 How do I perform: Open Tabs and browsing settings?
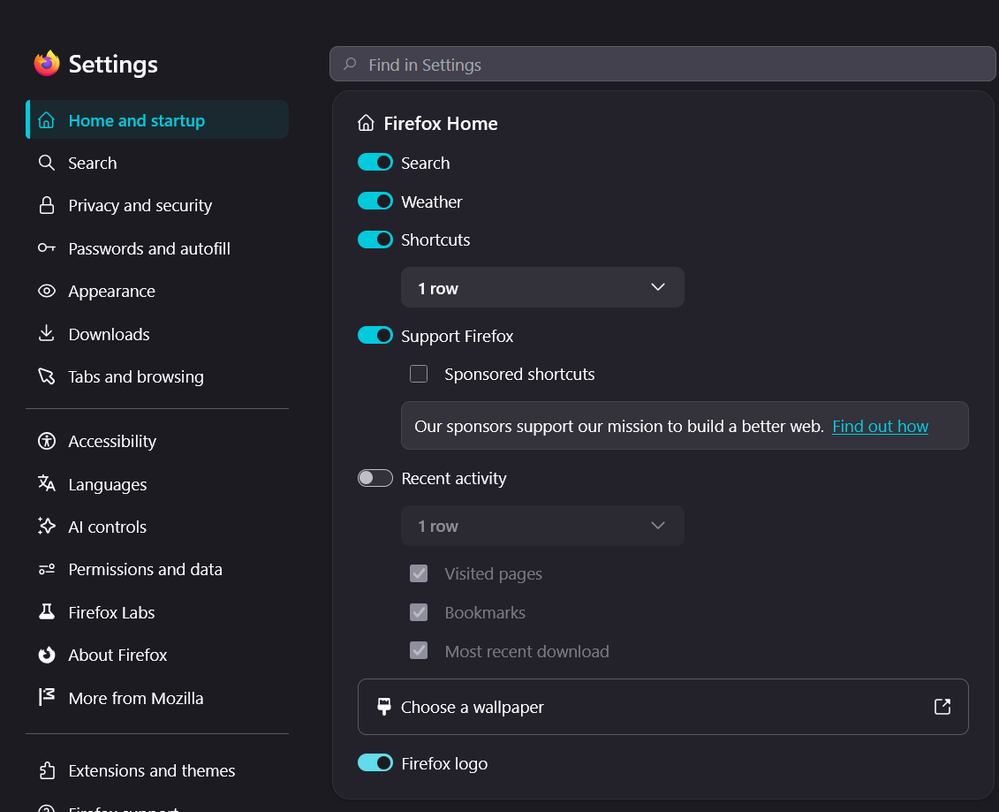[157, 376]
